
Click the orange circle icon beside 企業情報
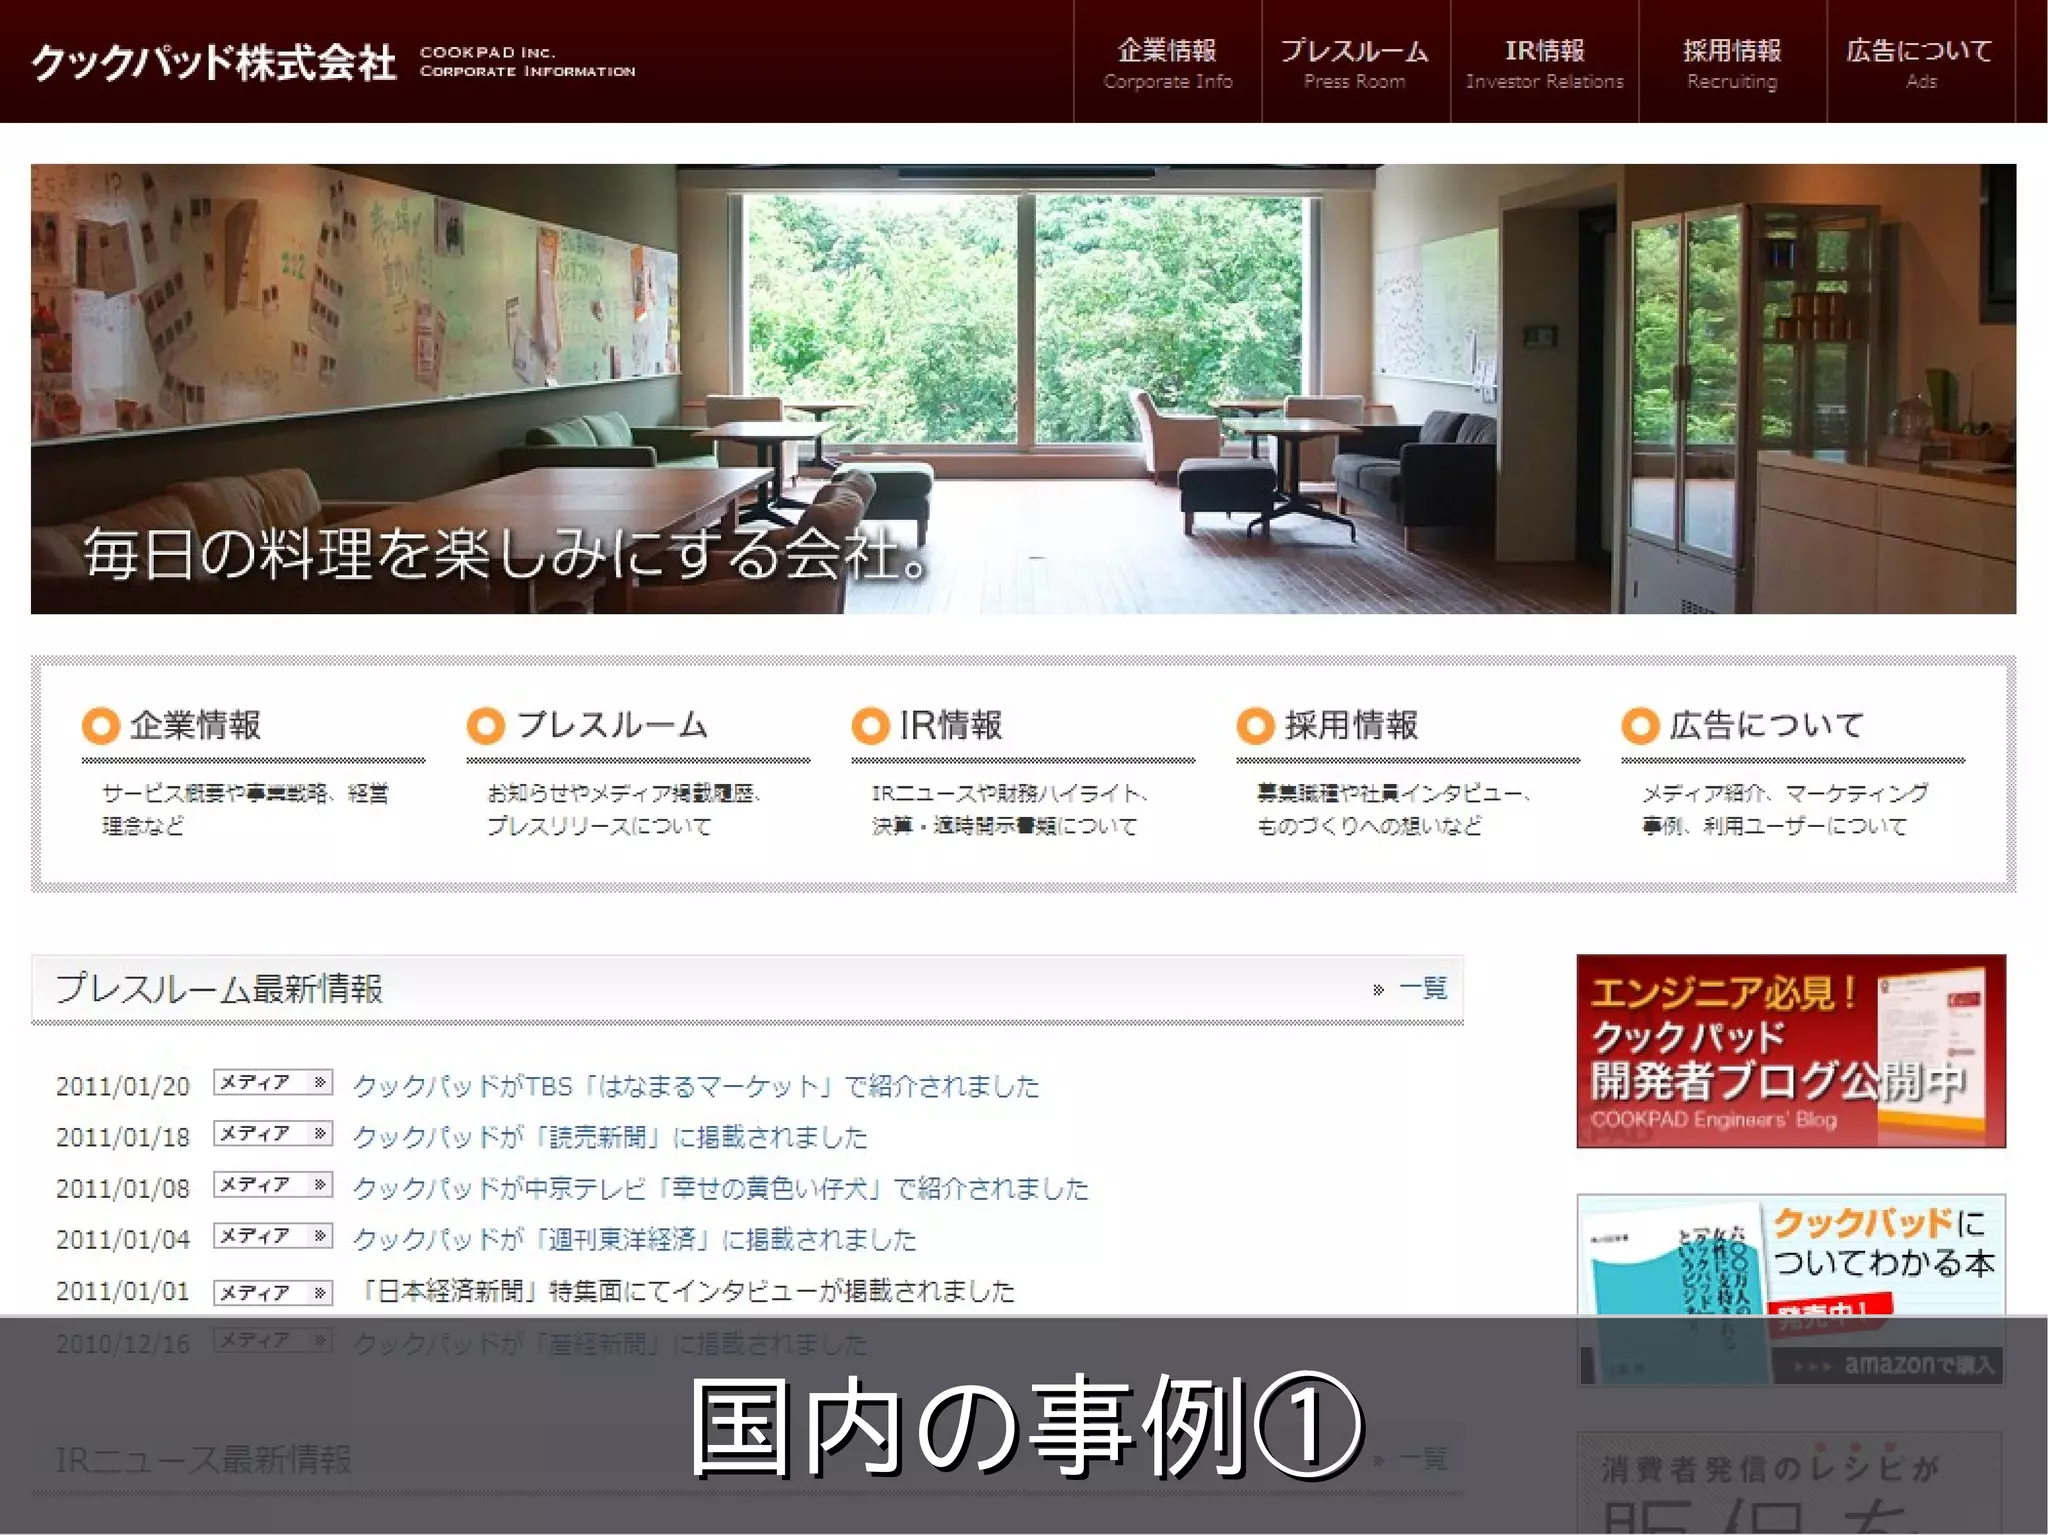point(101,725)
